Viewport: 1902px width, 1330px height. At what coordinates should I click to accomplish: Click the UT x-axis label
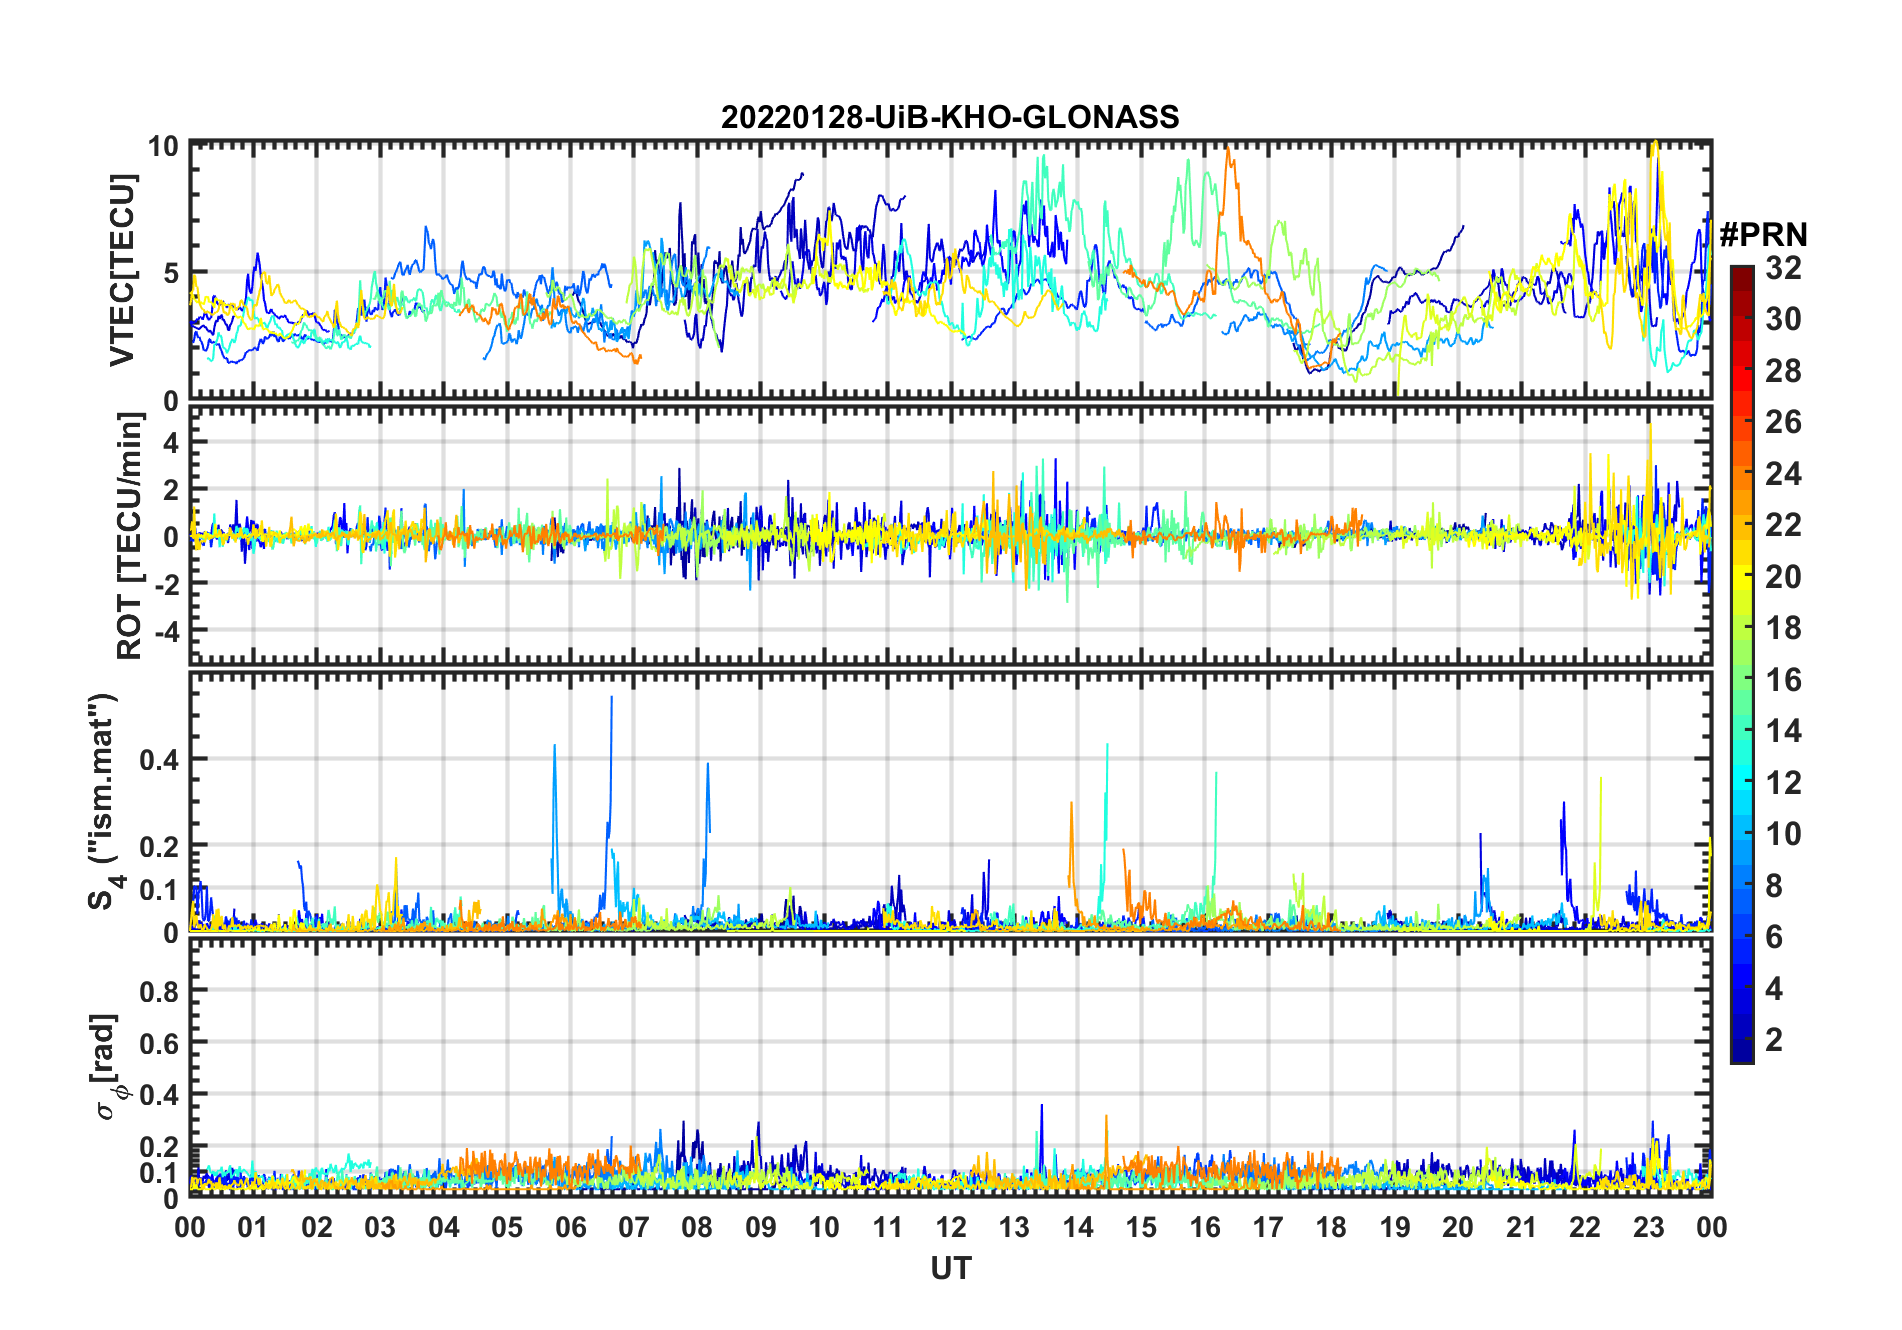click(x=950, y=1268)
